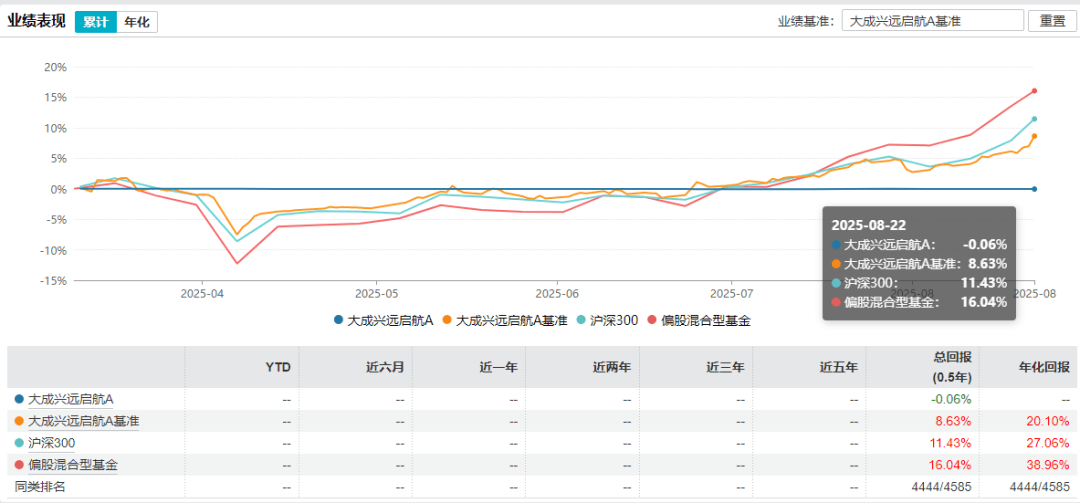
Task: Click the red endpoint dot of 偏股混合型基金 line
Action: pyautogui.click(x=1034, y=91)
